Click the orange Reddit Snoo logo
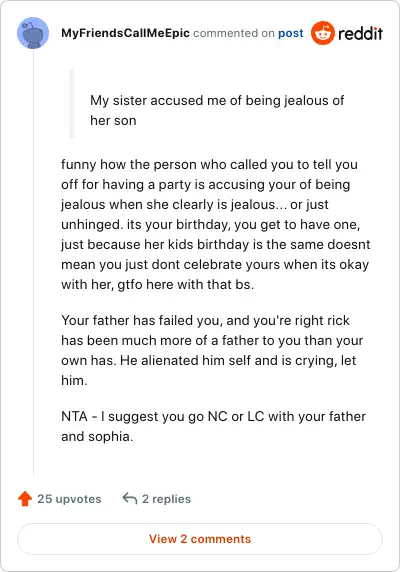The image size is (400, 572). (x=323, y=33)
